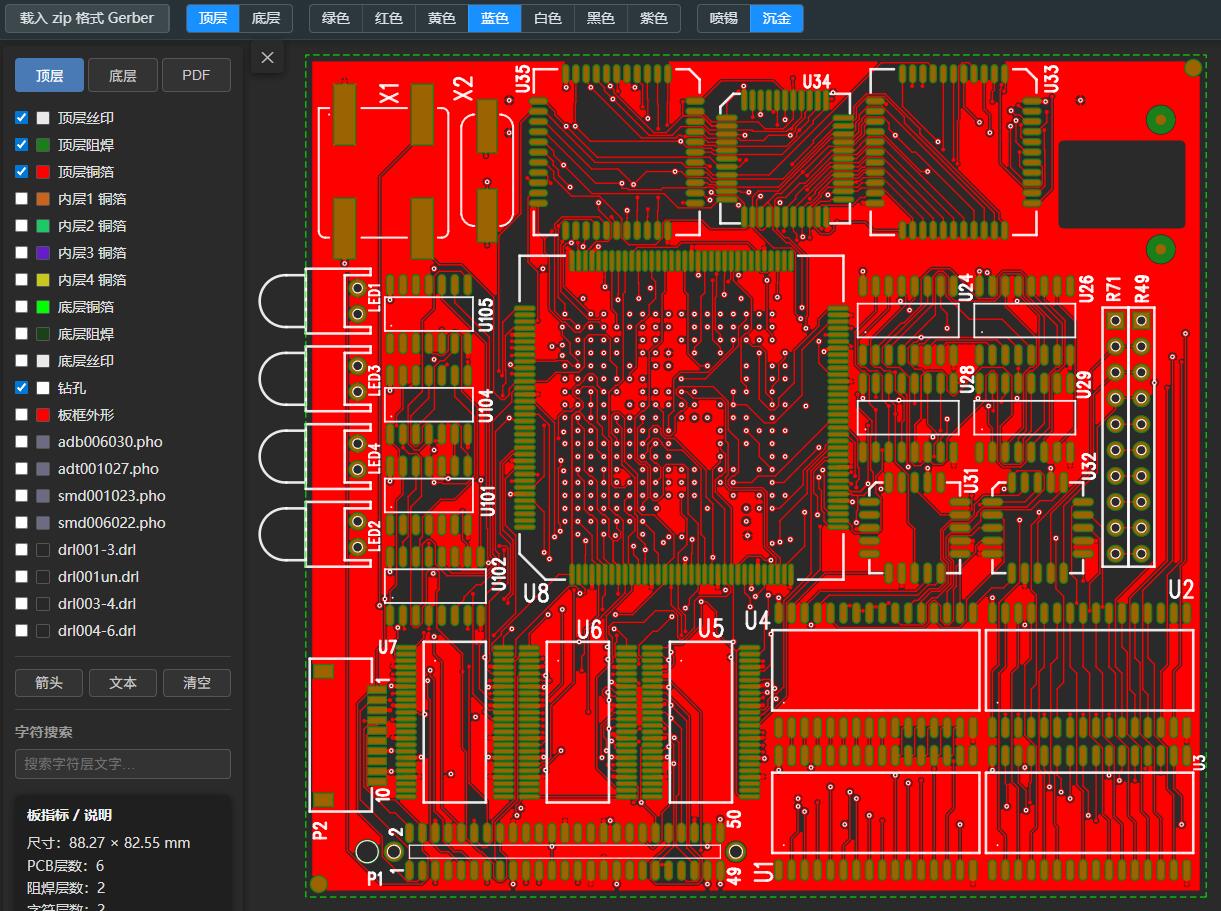Switch view to 底层 in top toolbar
The image size is (1221, 911).
[266, 18]
